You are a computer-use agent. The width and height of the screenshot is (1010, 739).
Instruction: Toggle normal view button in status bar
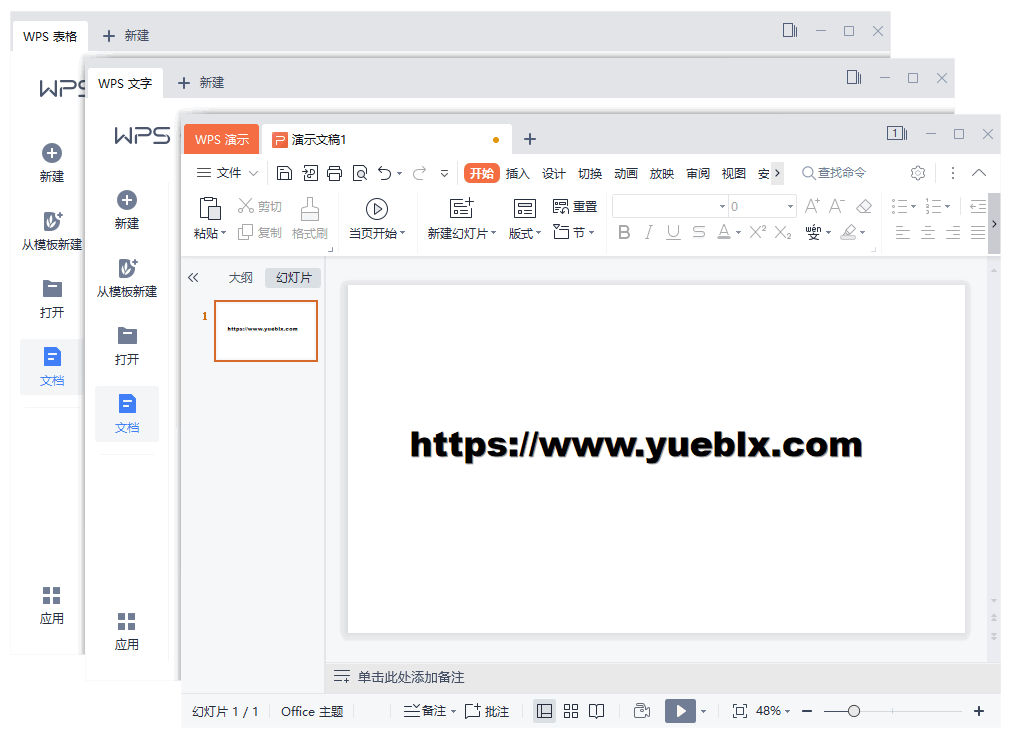point(545,711)
